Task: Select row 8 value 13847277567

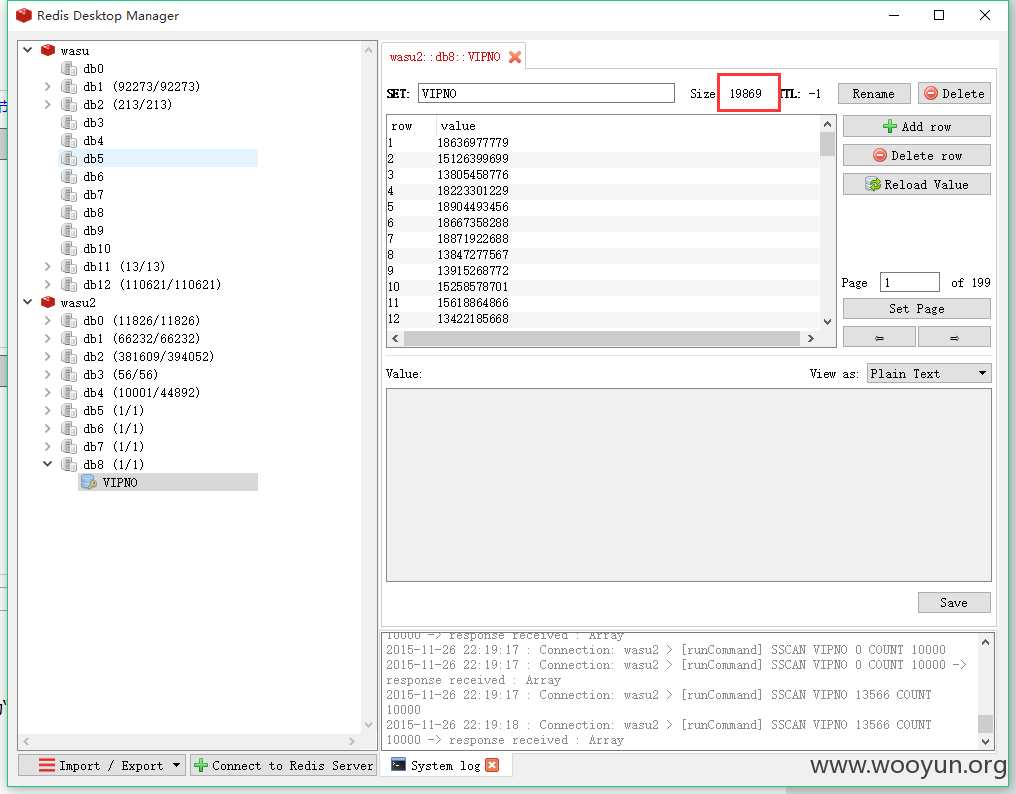Action: pos(472,255)
